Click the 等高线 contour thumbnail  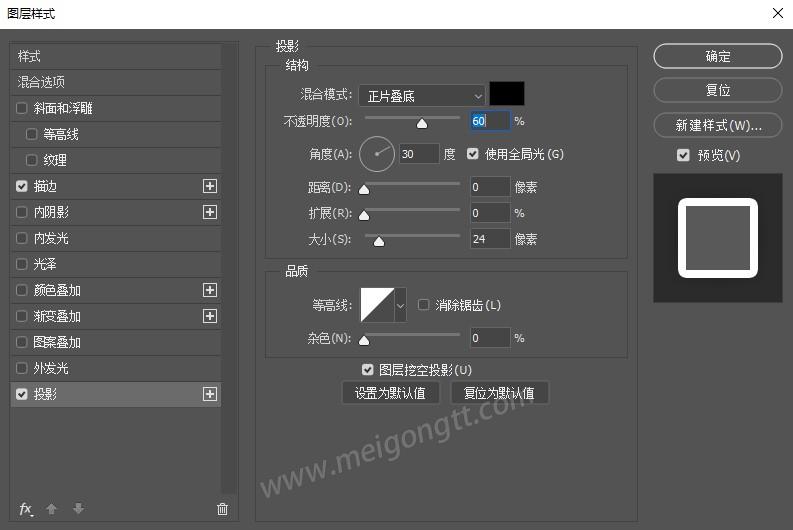pos(377,305)
